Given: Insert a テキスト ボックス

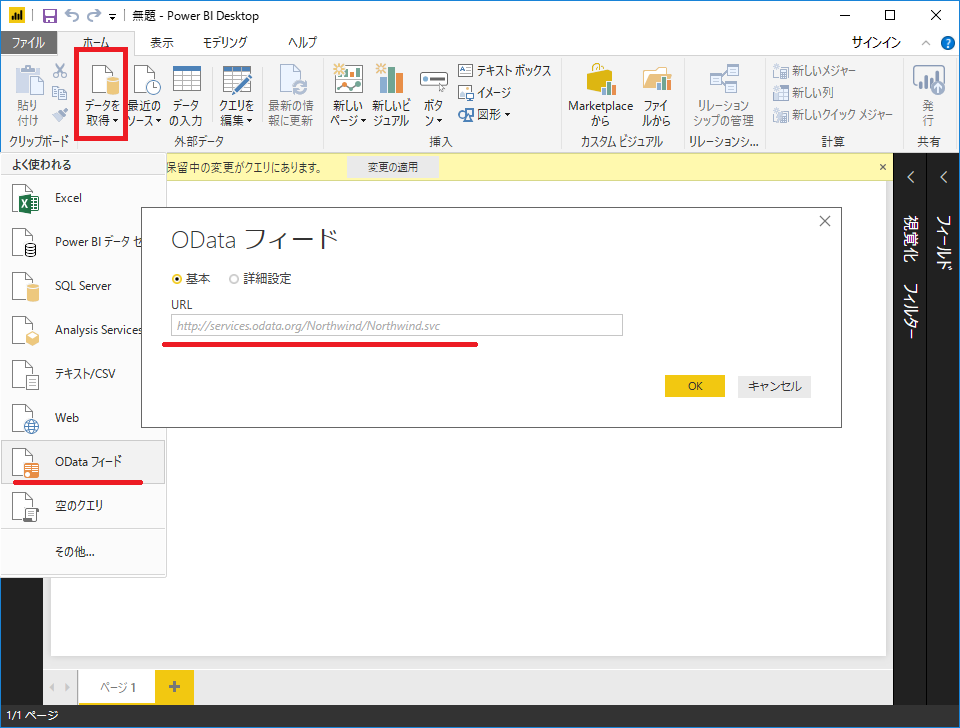Looking at the screenshot, I should tap(504, 70).
